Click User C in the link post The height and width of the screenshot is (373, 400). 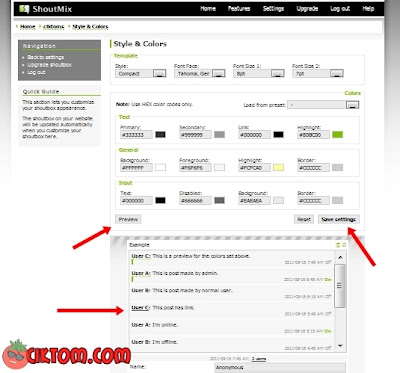[x=141, y=308]
